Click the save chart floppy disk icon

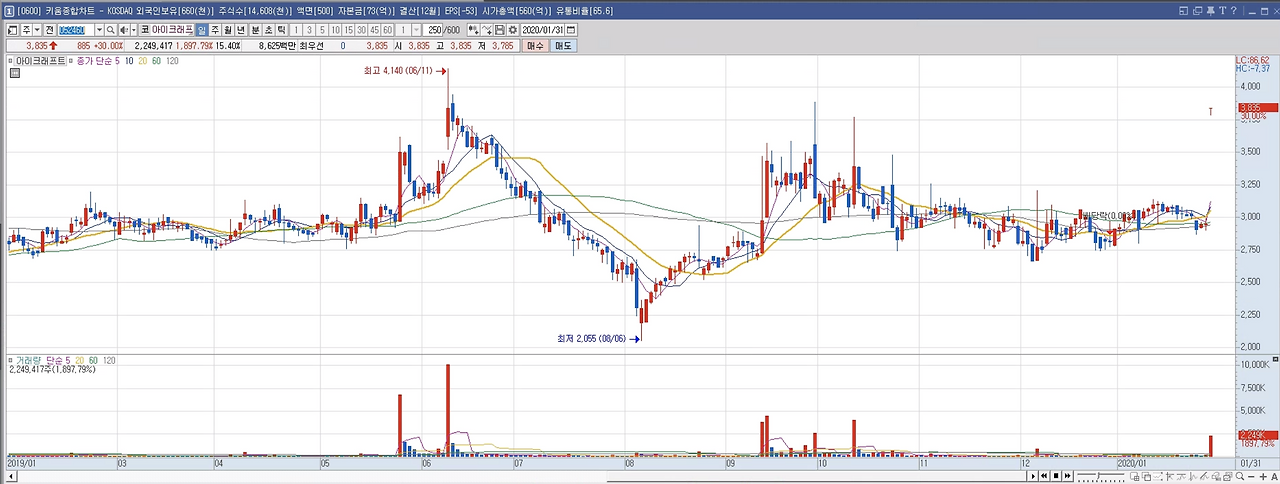click(x=498, y=30)
